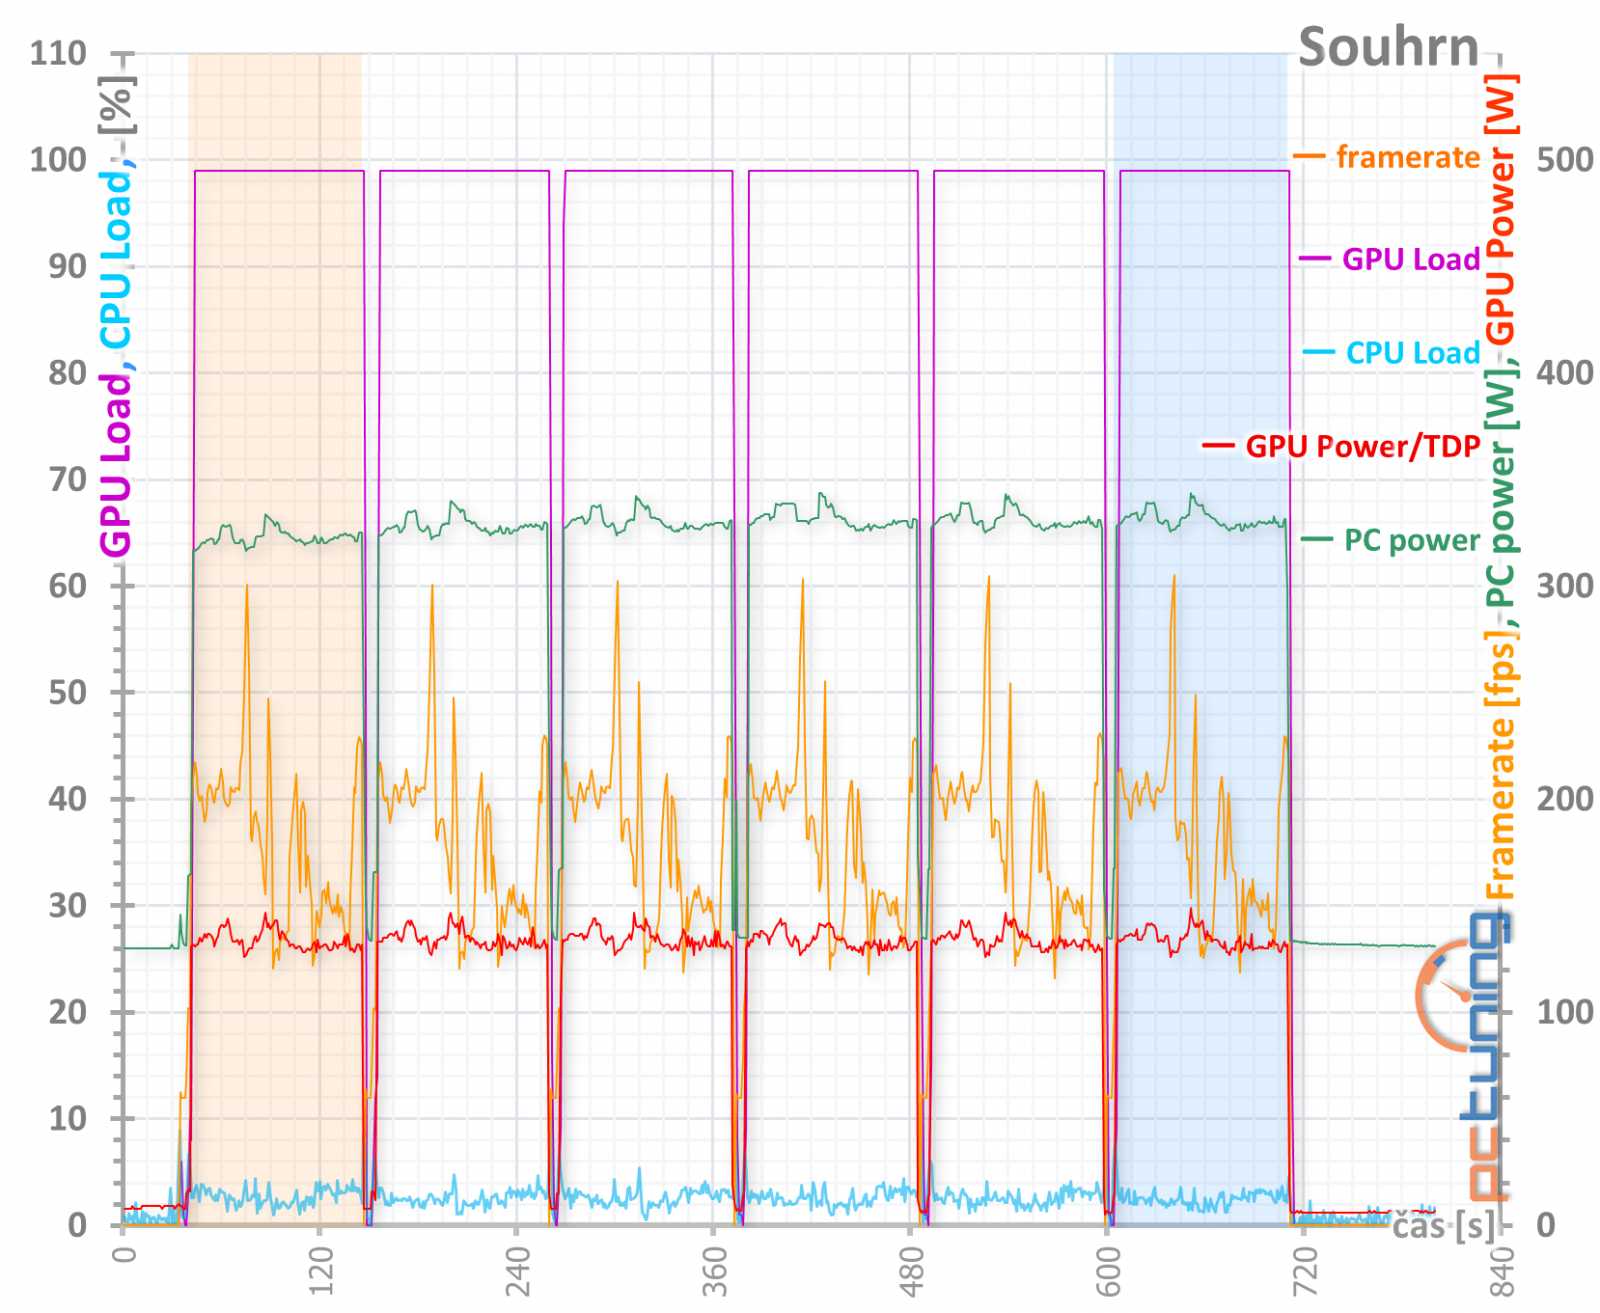The image size is (1600, 1313).
Task: Click the red GPU Power/TDP legend marker
Action: [x=1217, y=446]
